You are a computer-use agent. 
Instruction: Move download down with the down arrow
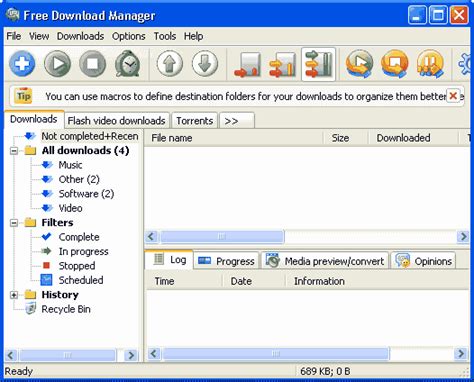click(205, 64)
